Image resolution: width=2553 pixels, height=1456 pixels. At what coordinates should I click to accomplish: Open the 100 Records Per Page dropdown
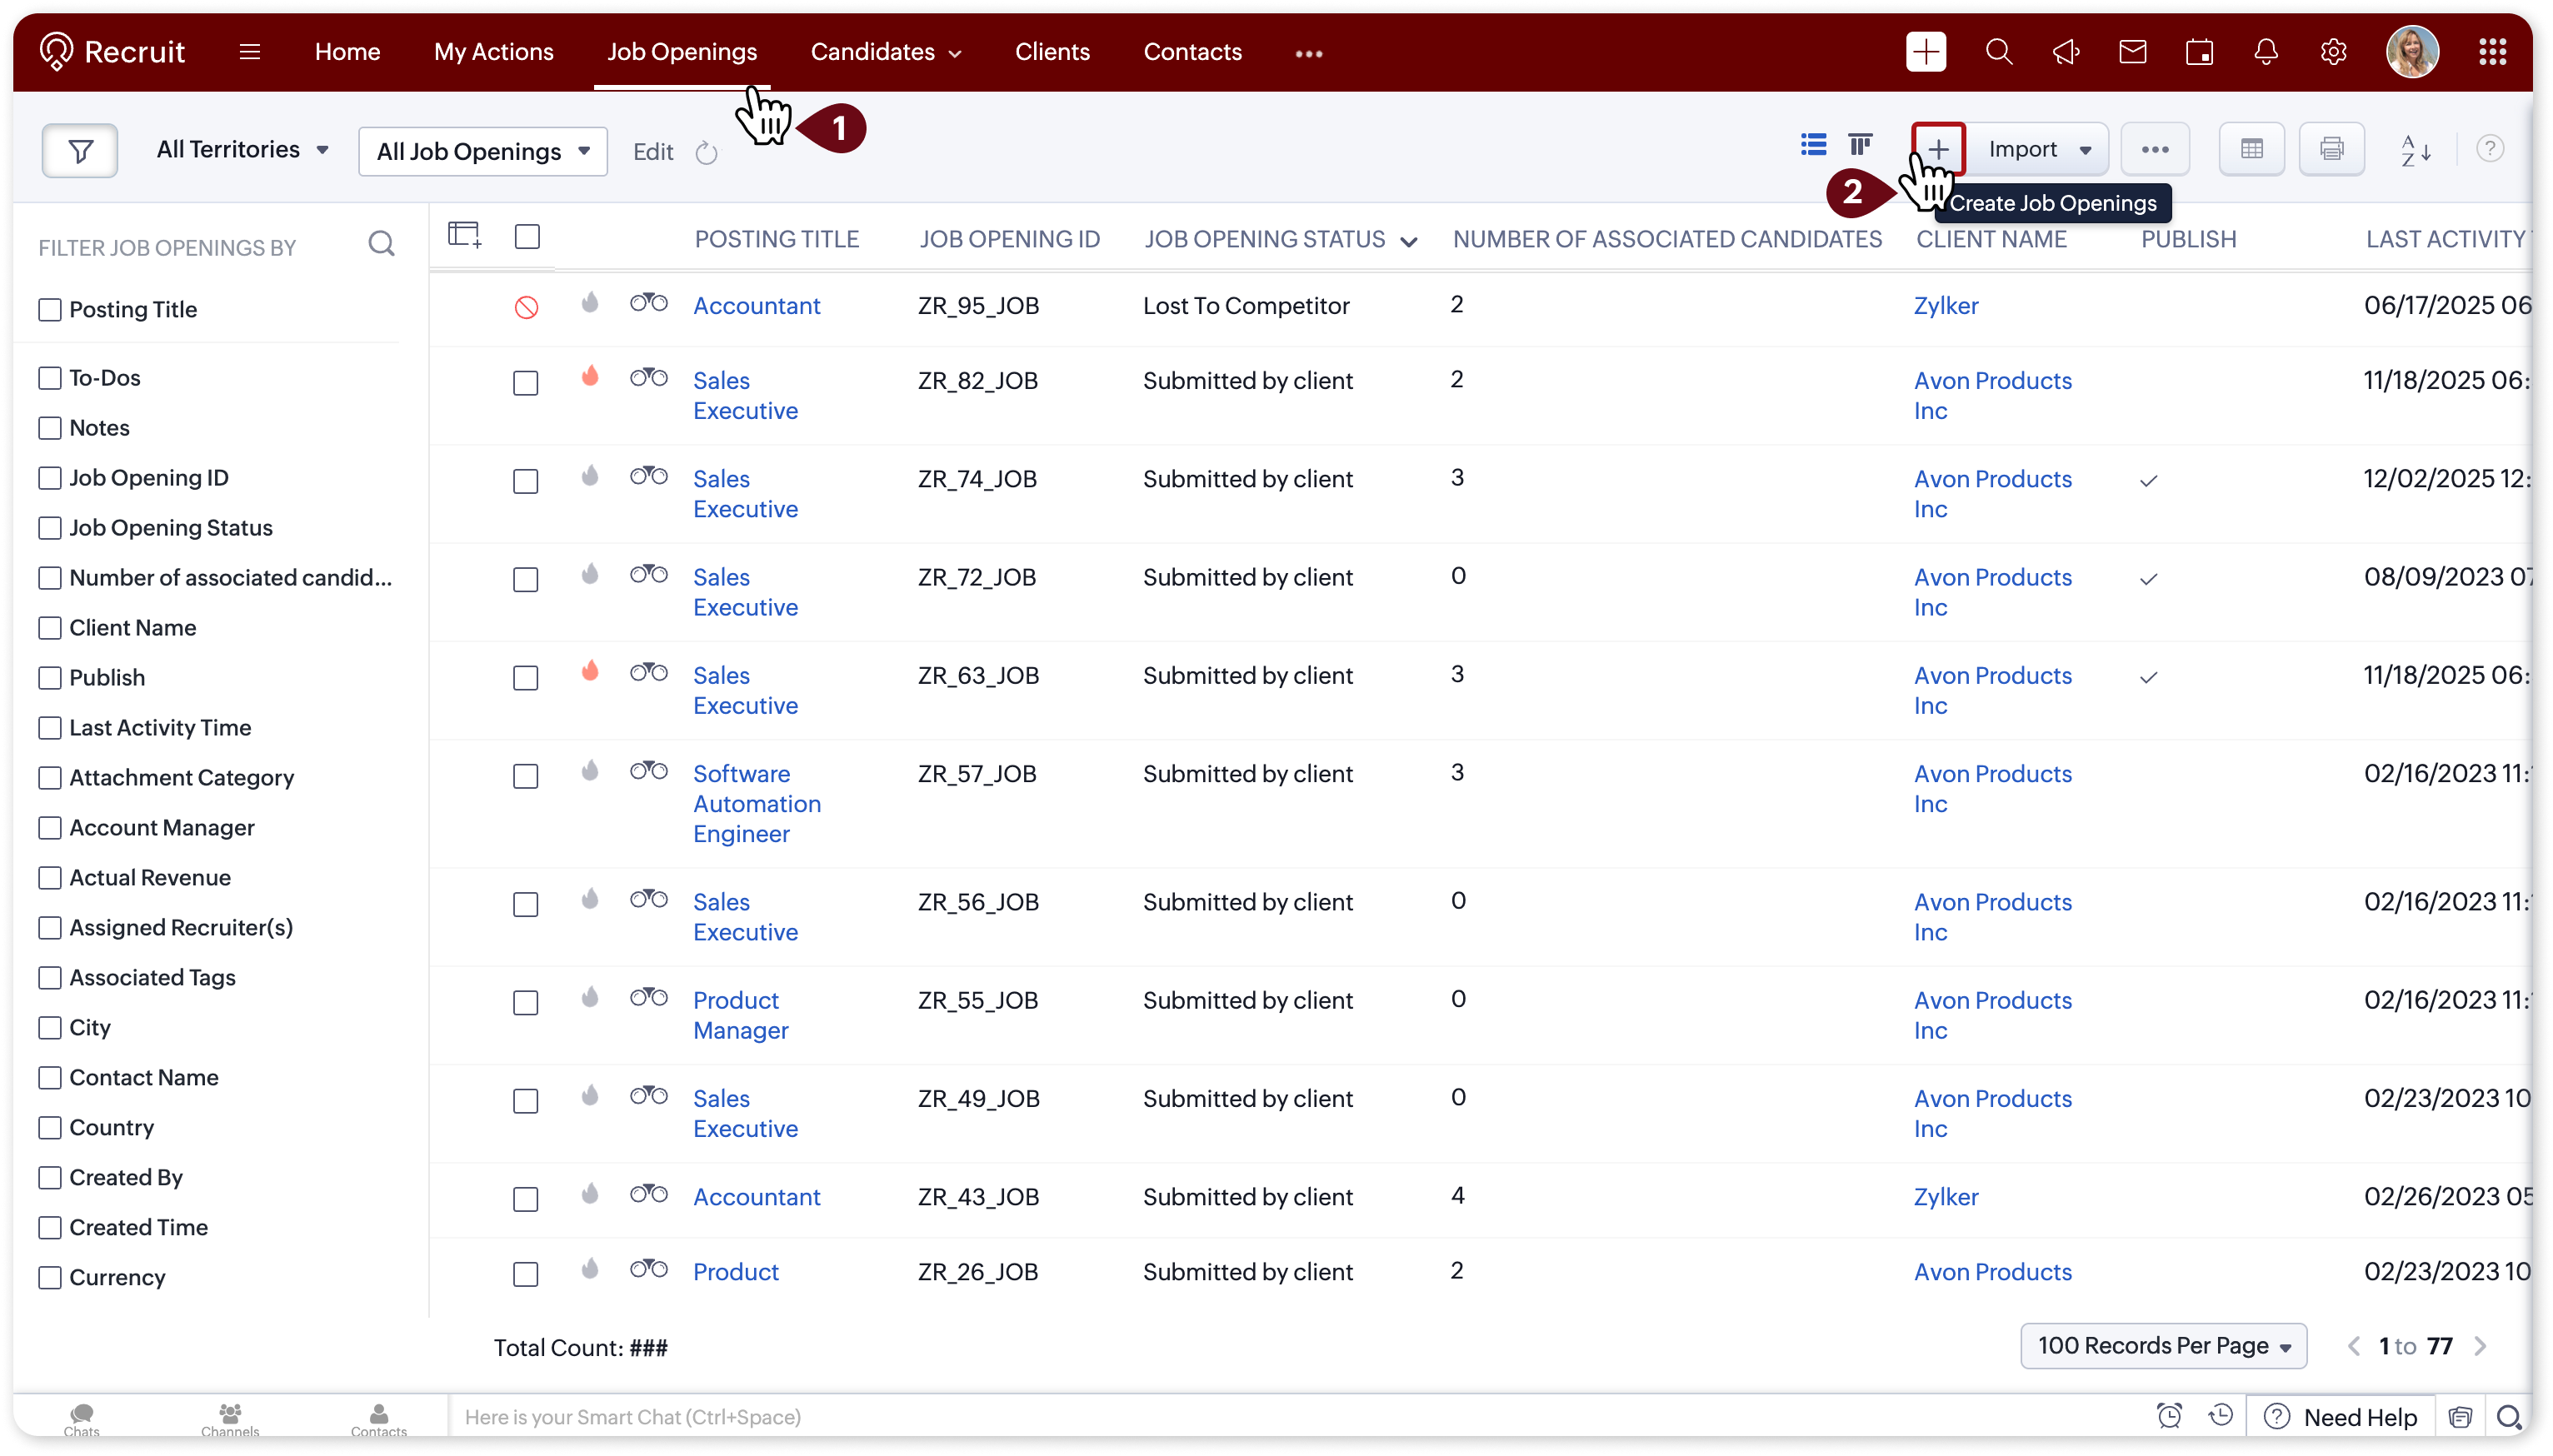[x=2163, y=1346]
